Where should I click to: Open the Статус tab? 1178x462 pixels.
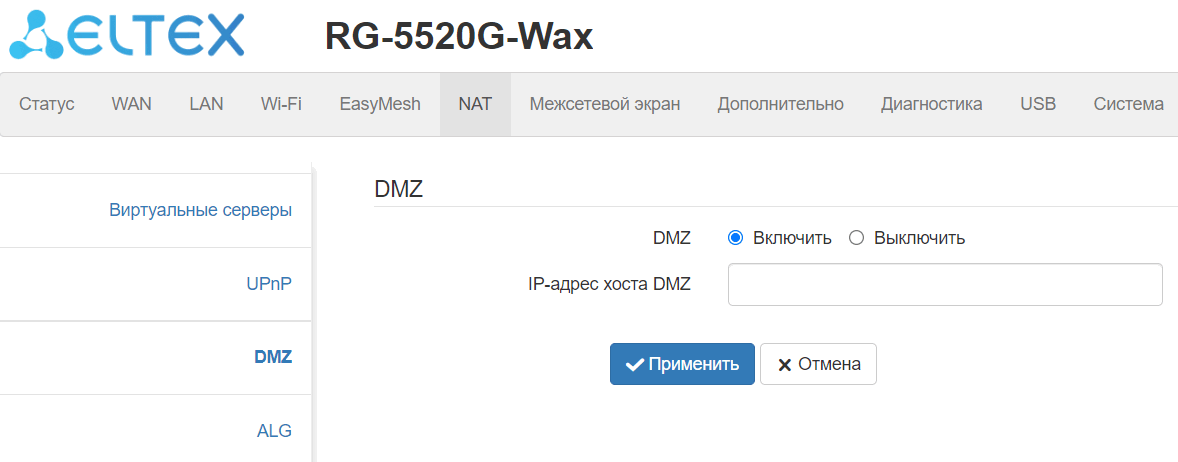coord(47,104)
